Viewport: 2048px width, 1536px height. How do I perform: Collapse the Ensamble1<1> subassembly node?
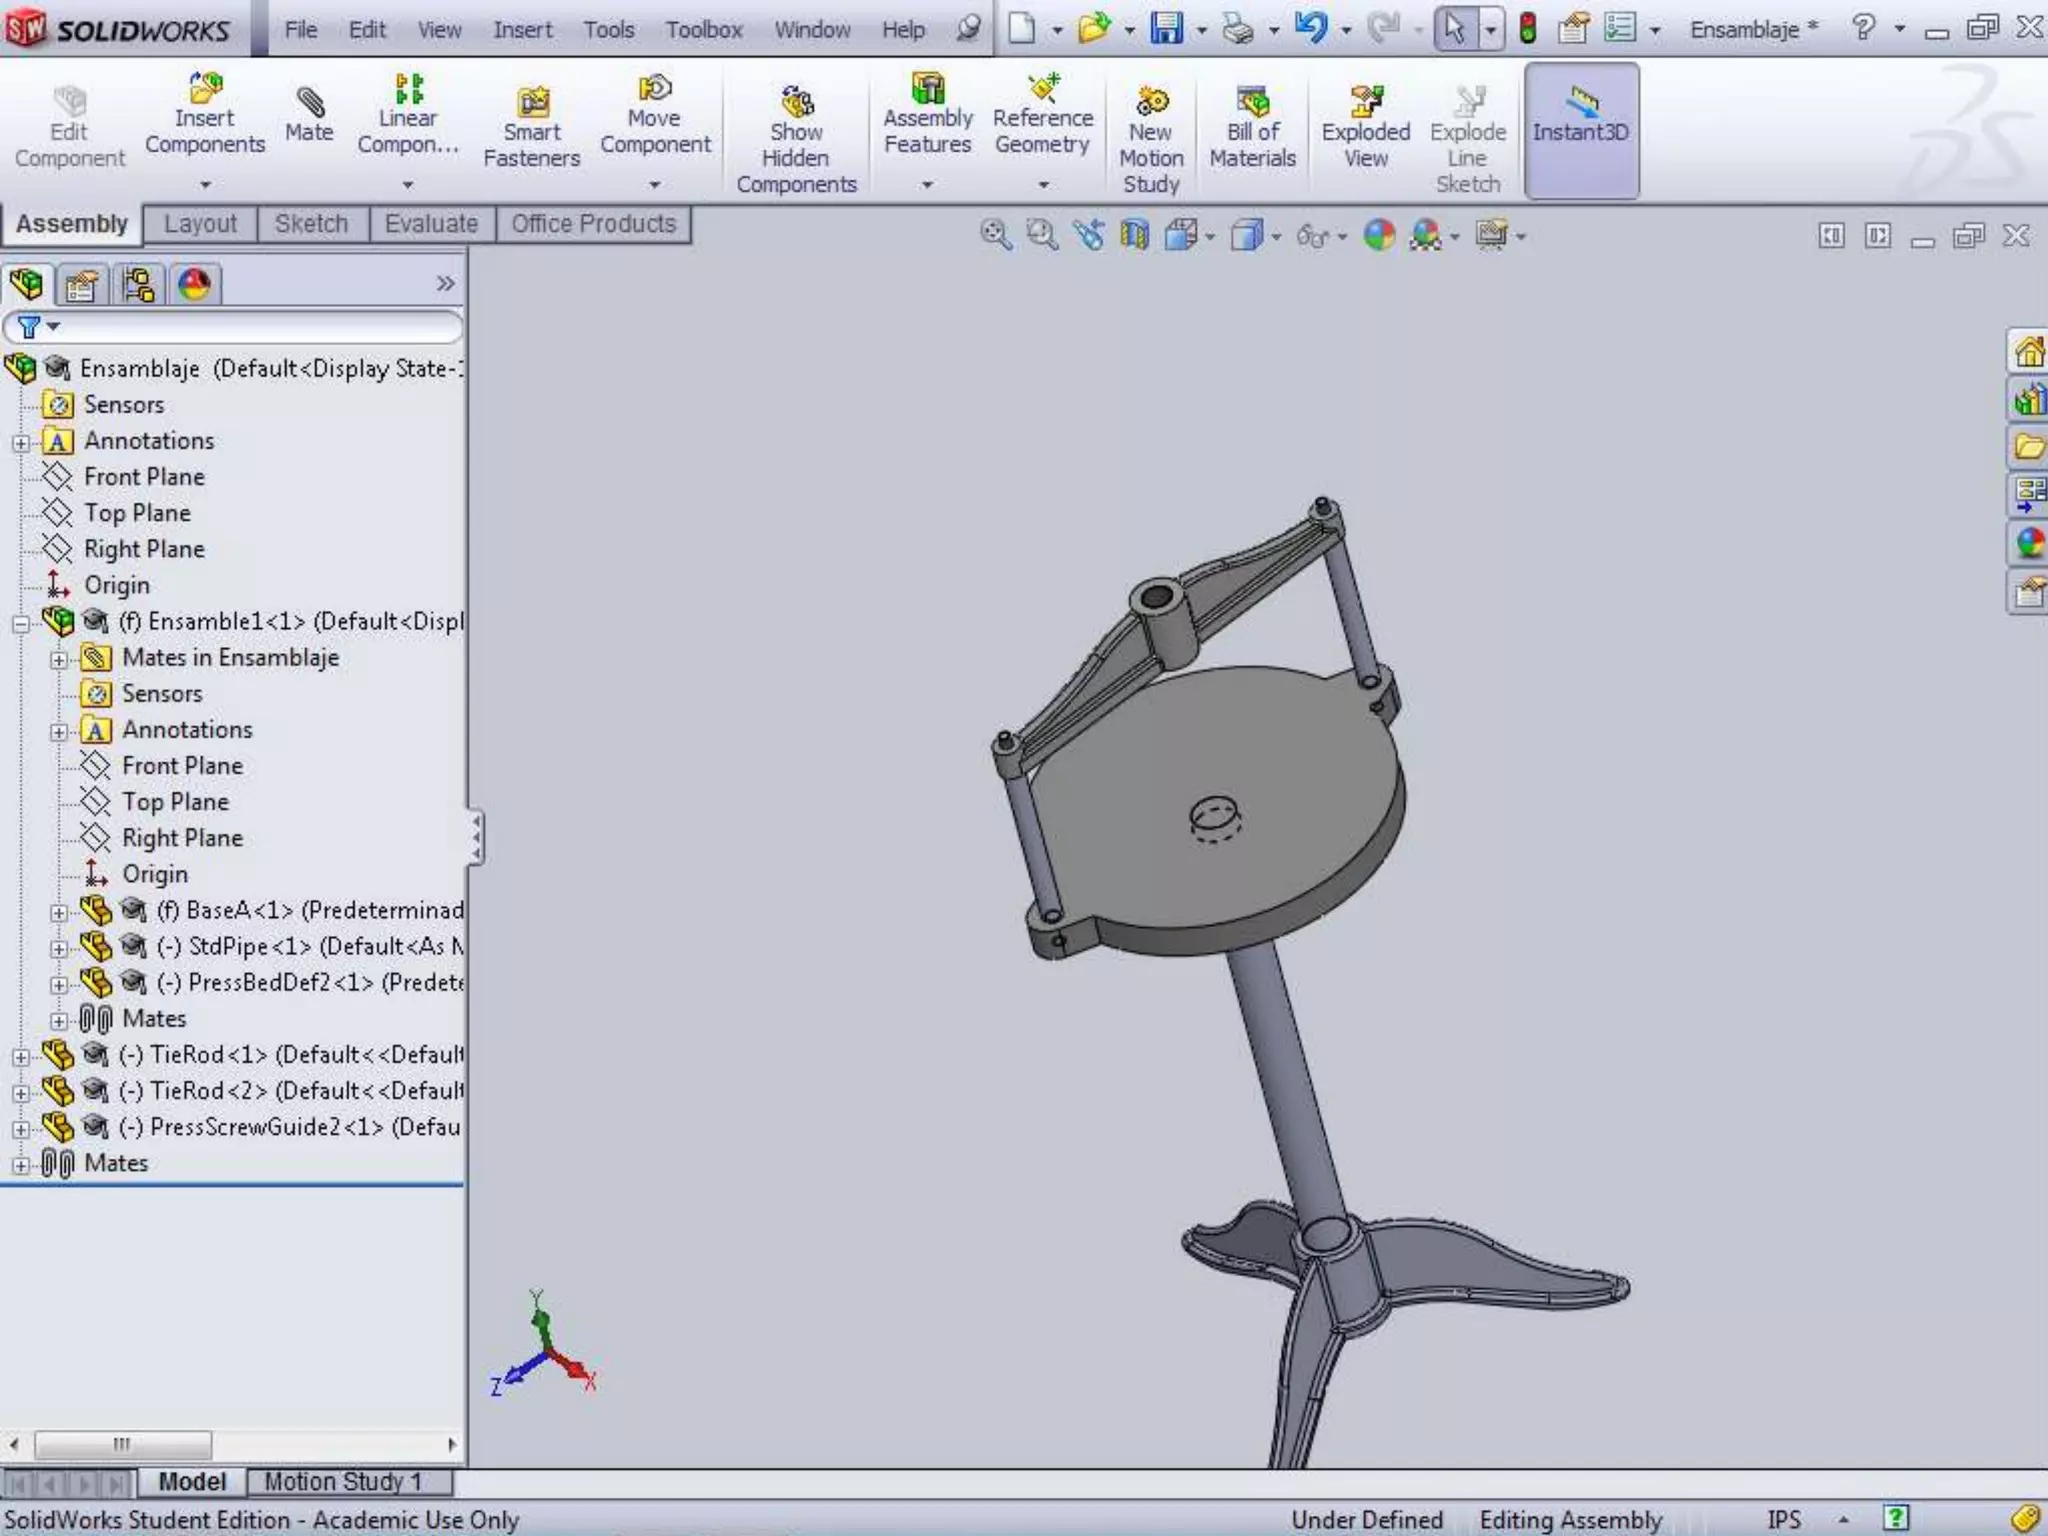click(21, 623)
